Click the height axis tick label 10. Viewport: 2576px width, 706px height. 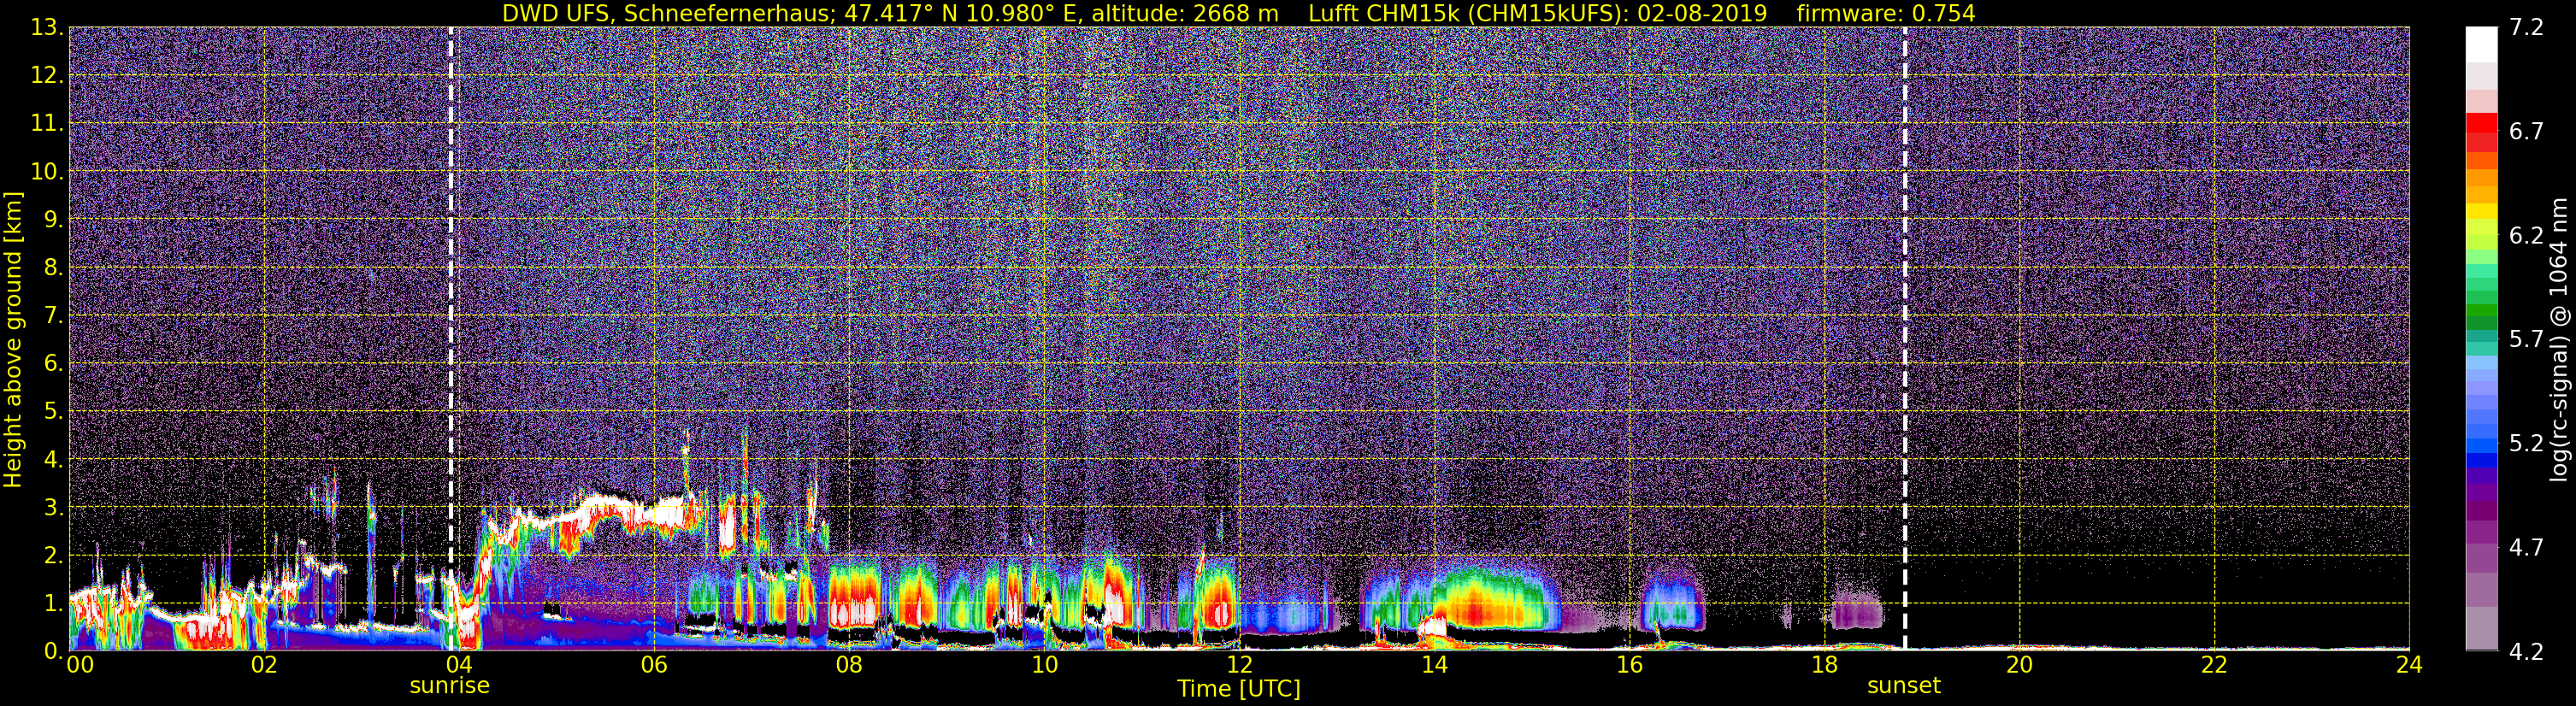pyautogui.click(x=45, y=171)
